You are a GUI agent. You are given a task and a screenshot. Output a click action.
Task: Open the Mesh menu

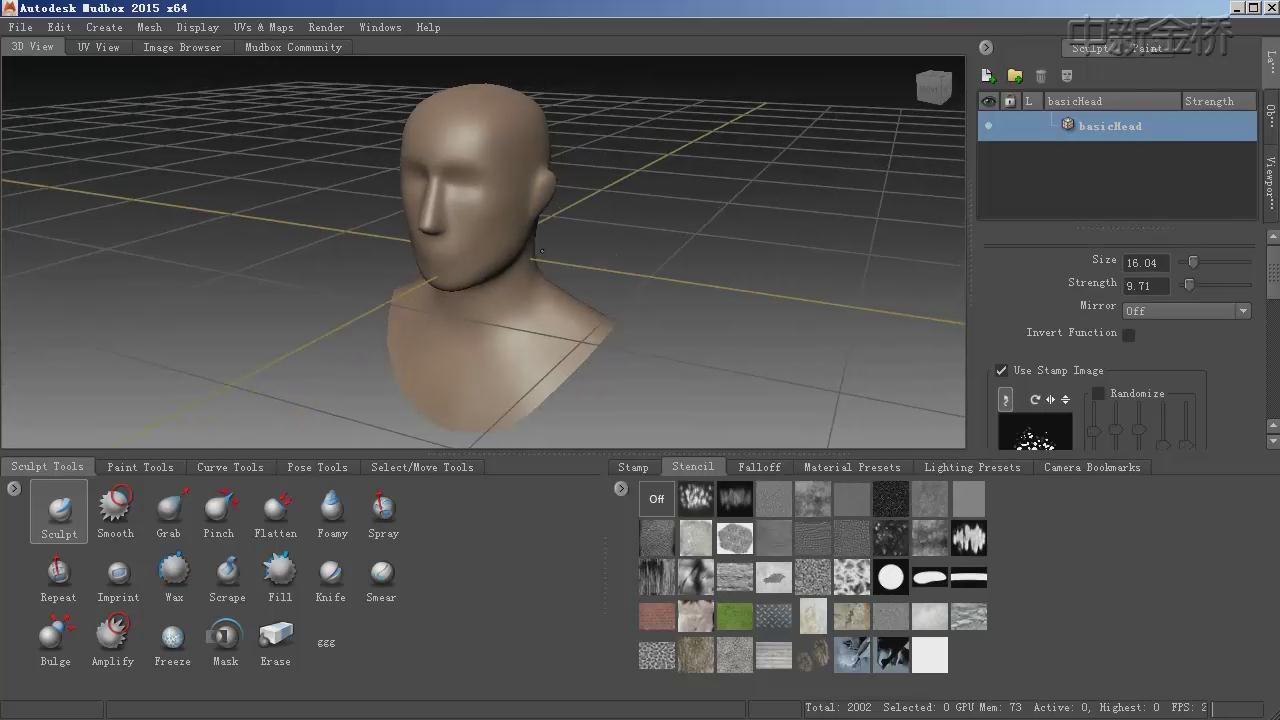point(149,27)
